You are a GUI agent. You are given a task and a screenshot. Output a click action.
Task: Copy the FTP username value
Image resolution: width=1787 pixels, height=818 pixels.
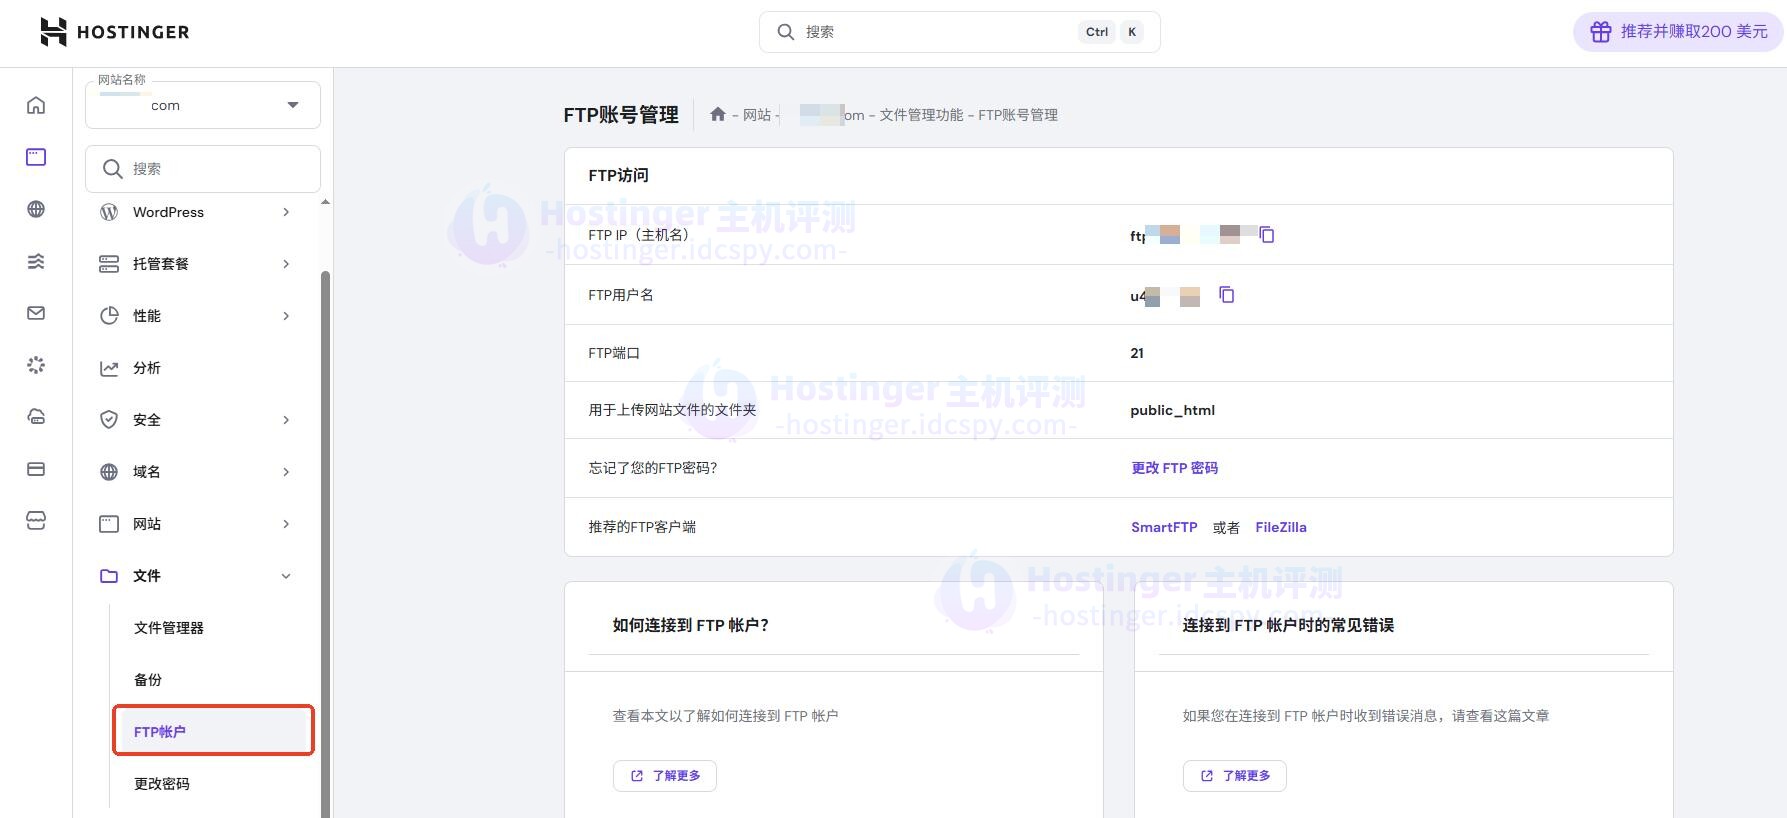click(x=1227, y=295)
